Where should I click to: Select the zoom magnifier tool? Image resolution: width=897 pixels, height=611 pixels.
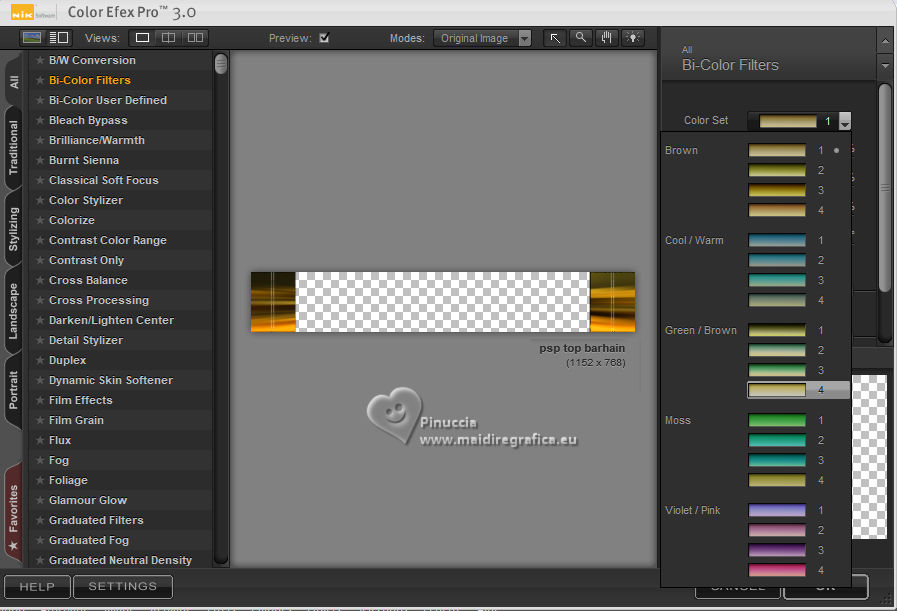coord(581,38)
